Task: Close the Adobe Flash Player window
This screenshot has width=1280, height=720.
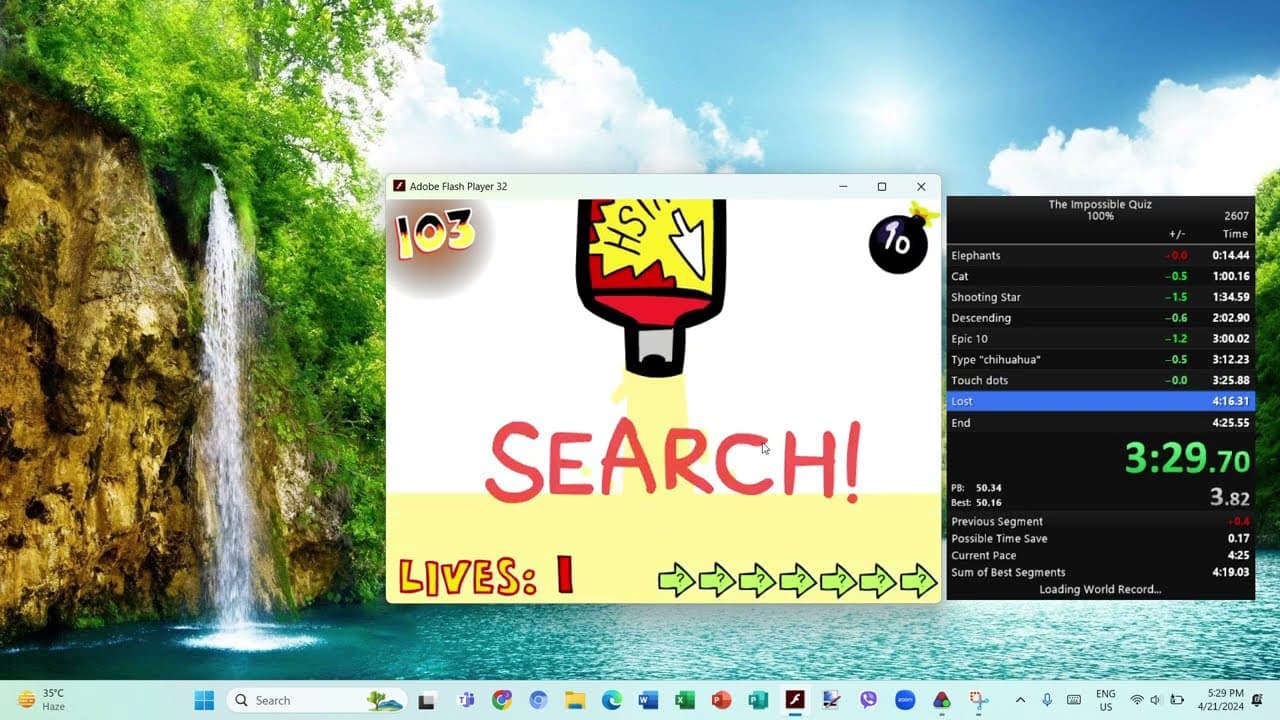Action: coord(921,186)
